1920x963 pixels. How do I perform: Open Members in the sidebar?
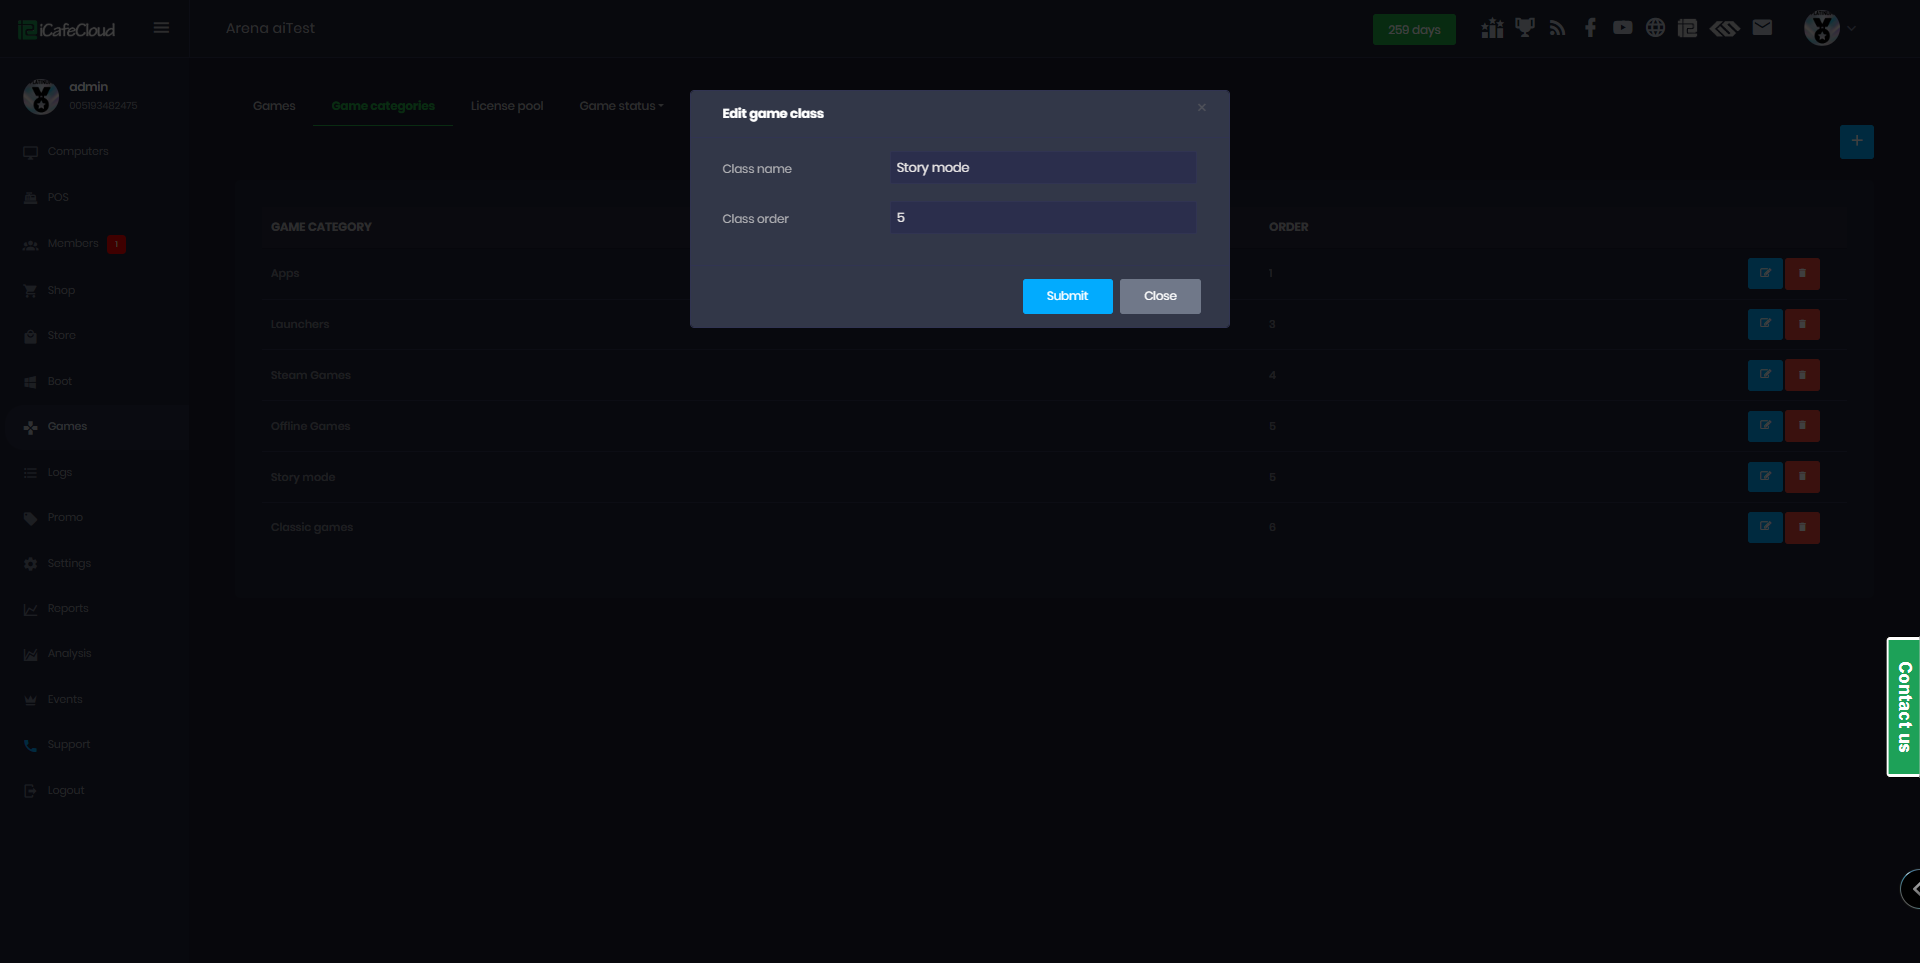pyautogui.click(x=73, y=244)
